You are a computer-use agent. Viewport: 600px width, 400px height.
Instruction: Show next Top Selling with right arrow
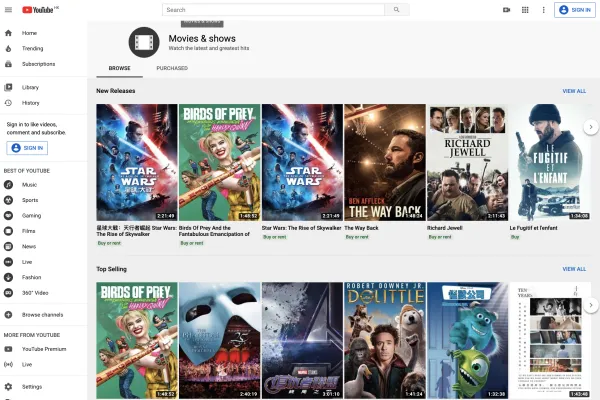(591, 305)
